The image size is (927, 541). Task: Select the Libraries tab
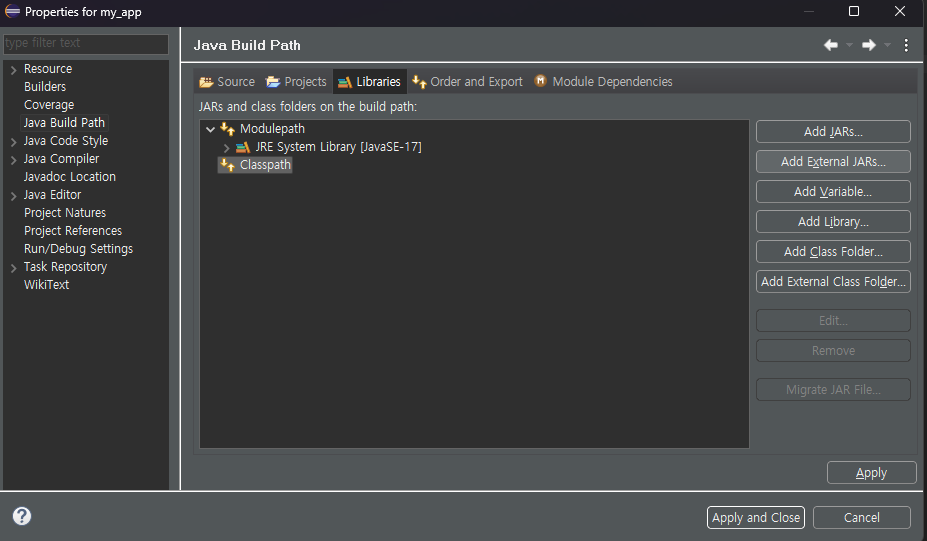(x=369, y=82)
